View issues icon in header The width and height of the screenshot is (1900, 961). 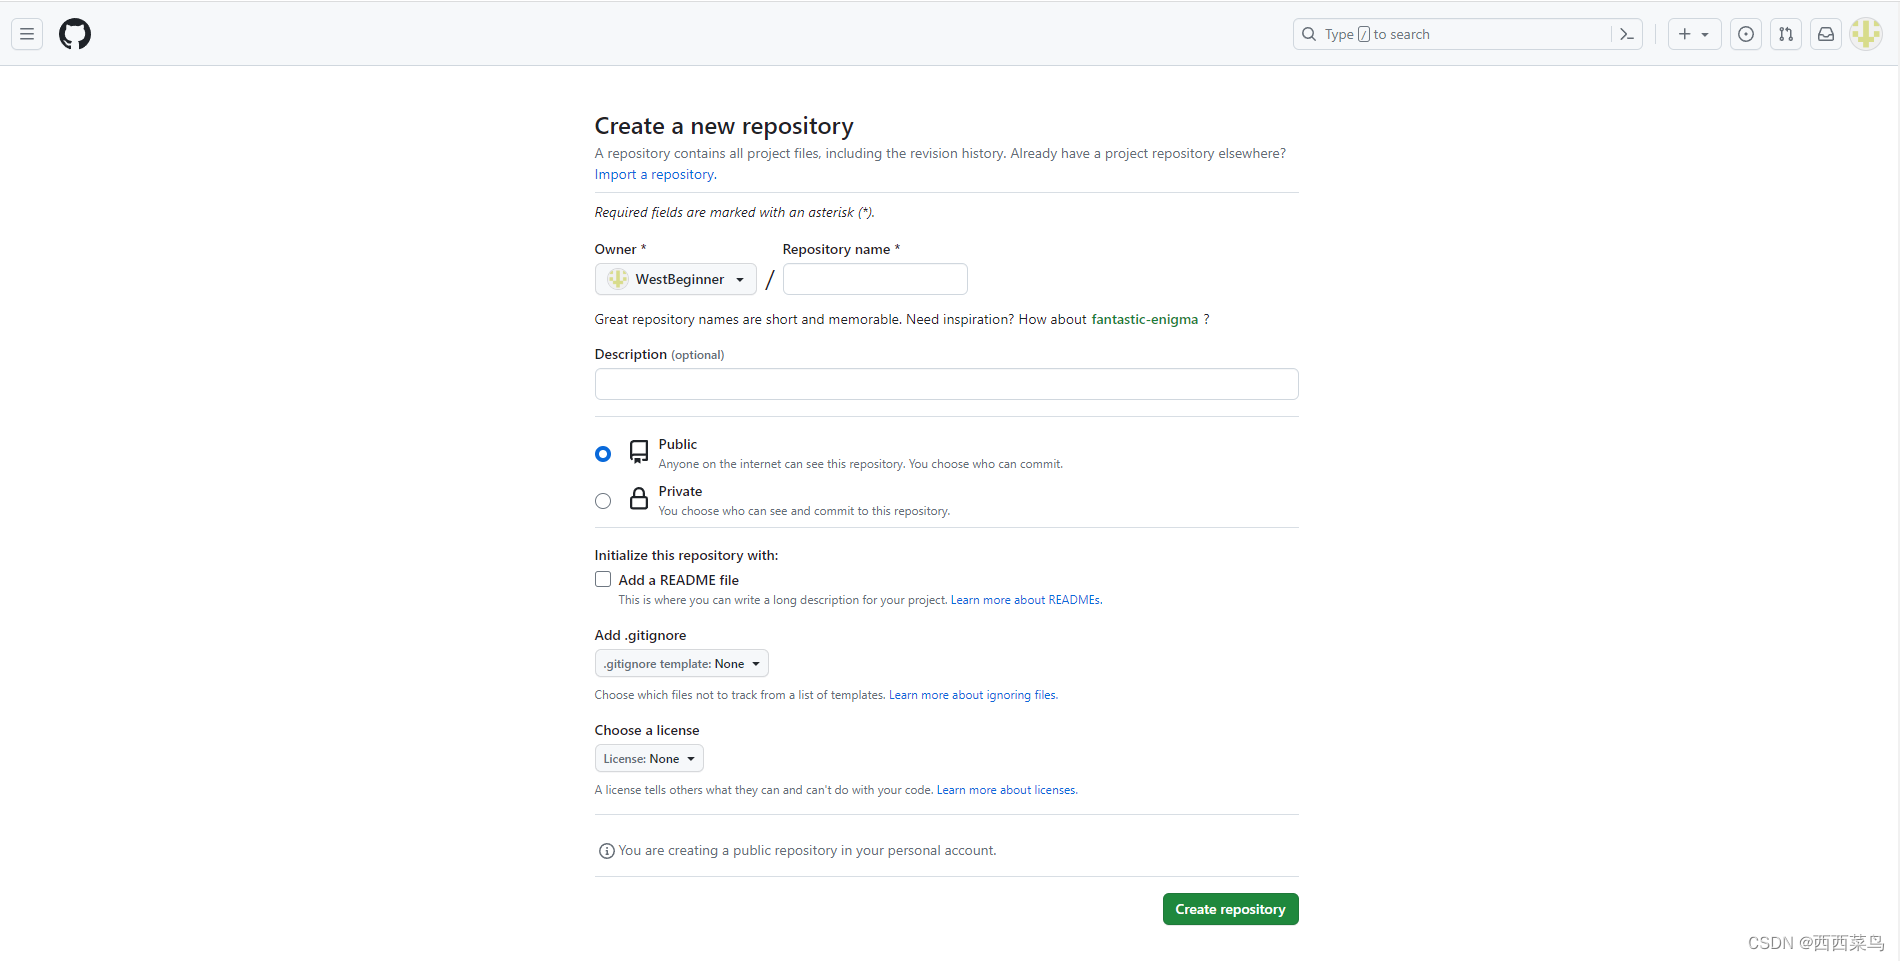[1746, 34]
